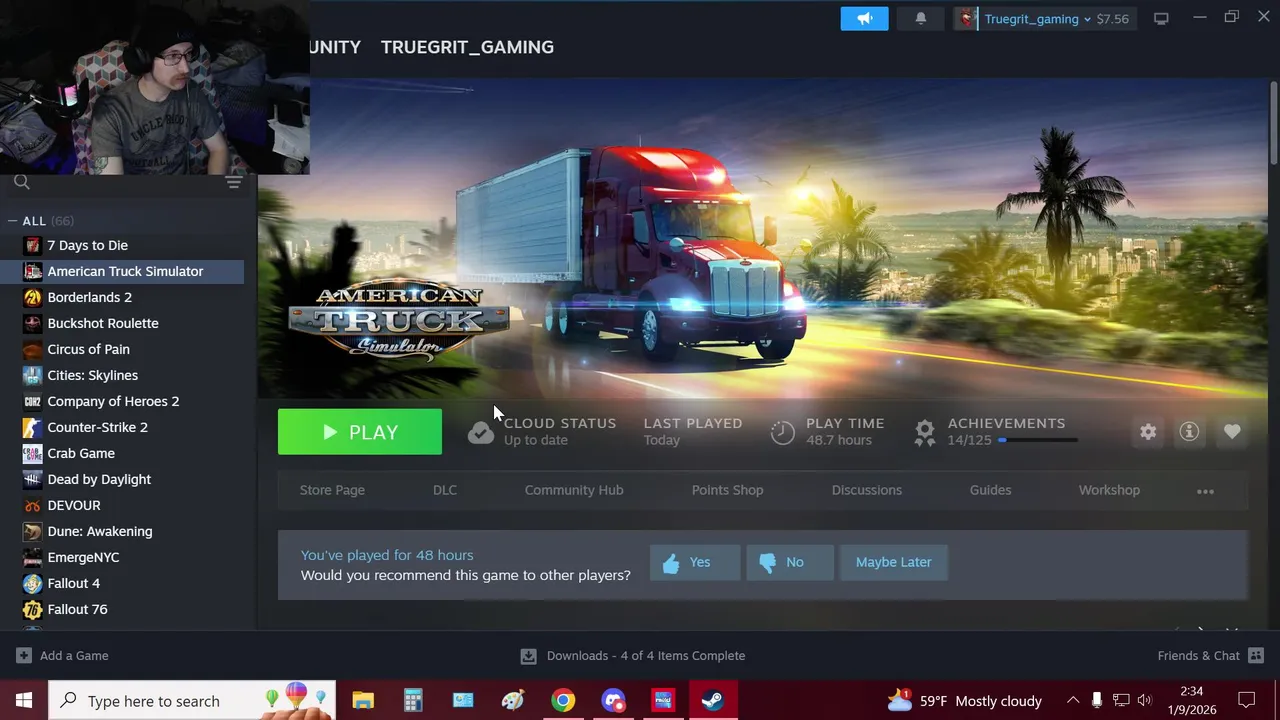Click No thumbs-down recommendation button

tap(789, 562)
